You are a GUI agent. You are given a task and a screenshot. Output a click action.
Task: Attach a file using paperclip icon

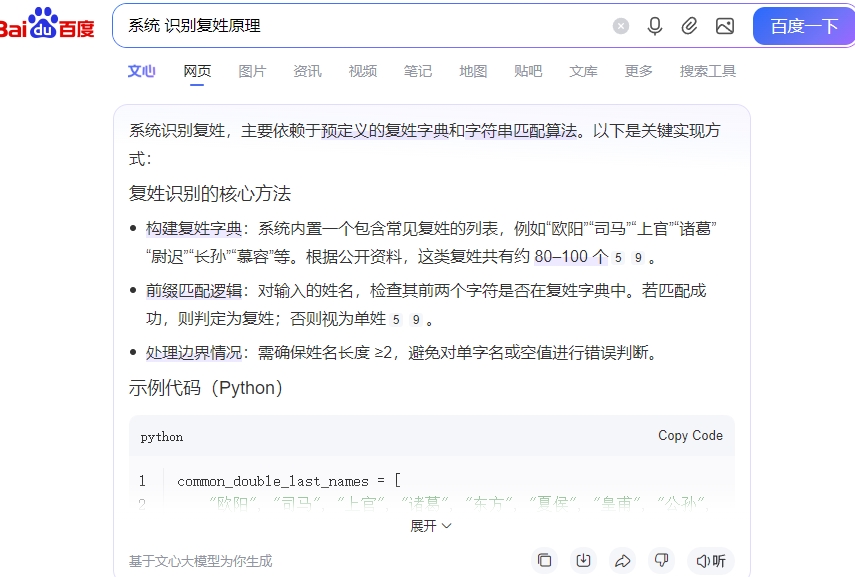(x=689, y=26)
